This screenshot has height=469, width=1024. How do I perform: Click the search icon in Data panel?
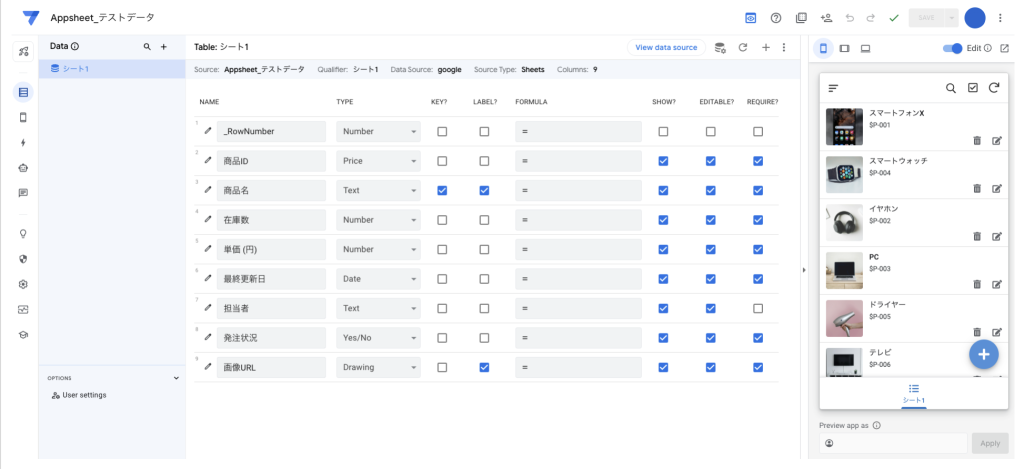click(x=147, y=47)
